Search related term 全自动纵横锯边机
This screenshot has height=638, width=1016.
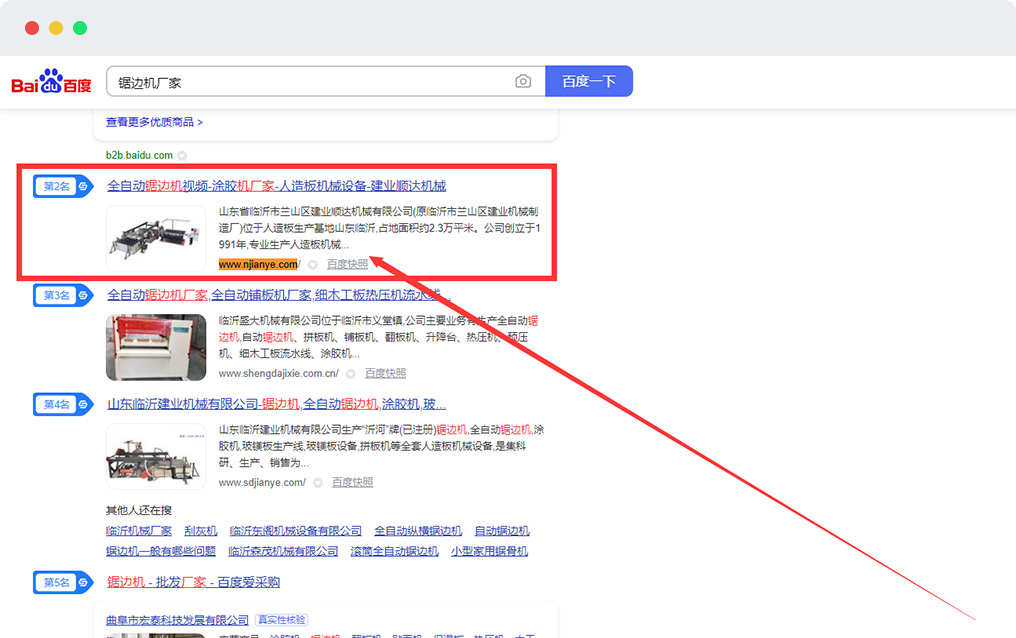tap(418, 531)
